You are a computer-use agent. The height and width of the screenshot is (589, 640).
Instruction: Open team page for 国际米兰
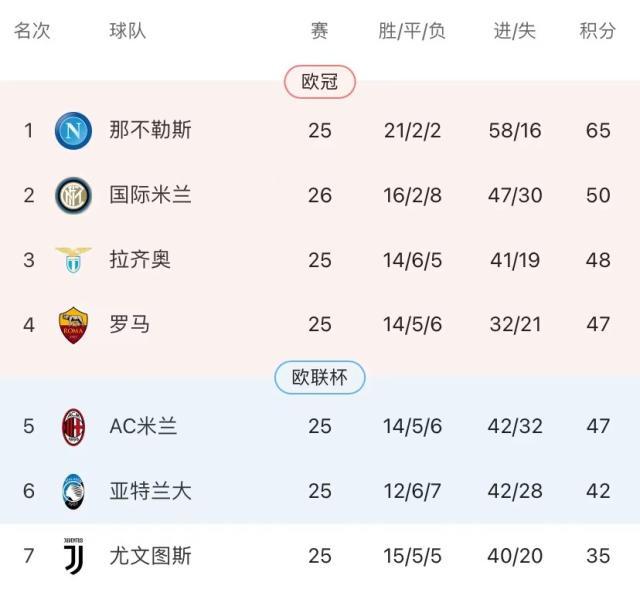[x=151, y=194]
